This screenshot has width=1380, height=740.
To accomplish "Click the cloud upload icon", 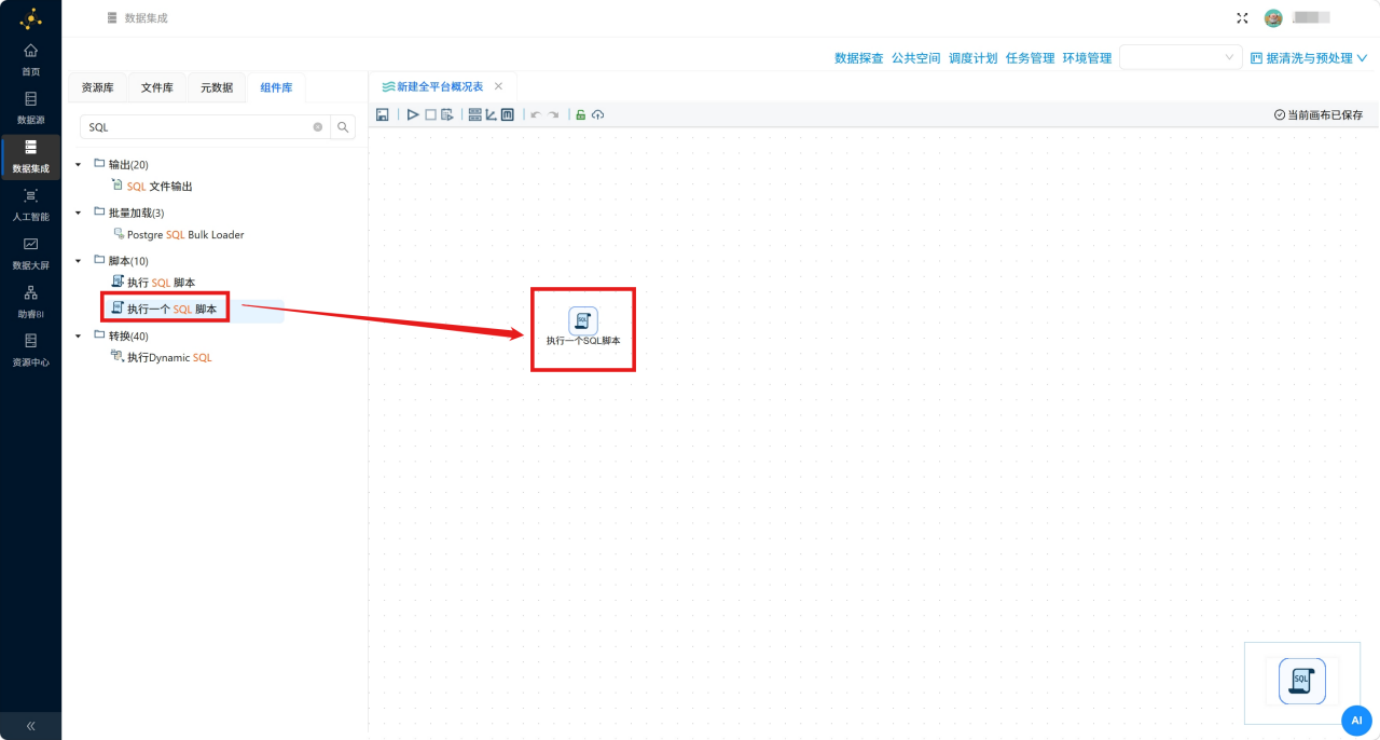I will [x=598, y=115].
